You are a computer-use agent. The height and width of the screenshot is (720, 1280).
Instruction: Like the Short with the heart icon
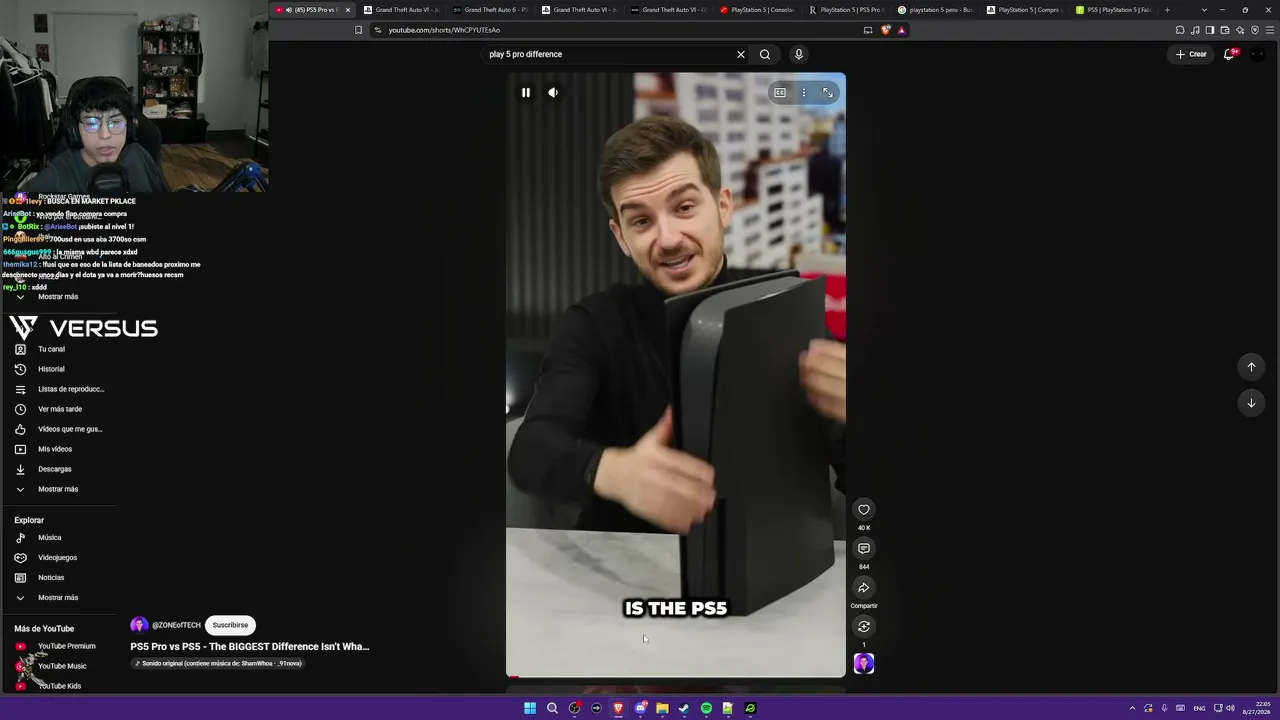pyautogui.click(x=864, y=510)
